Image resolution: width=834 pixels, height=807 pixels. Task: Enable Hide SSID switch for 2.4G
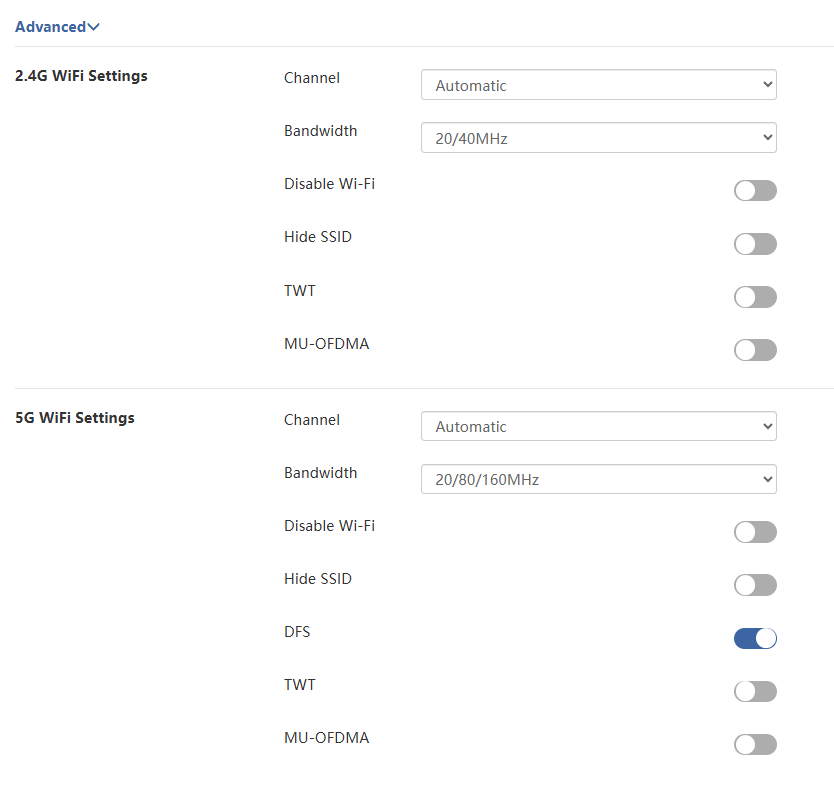755,244
